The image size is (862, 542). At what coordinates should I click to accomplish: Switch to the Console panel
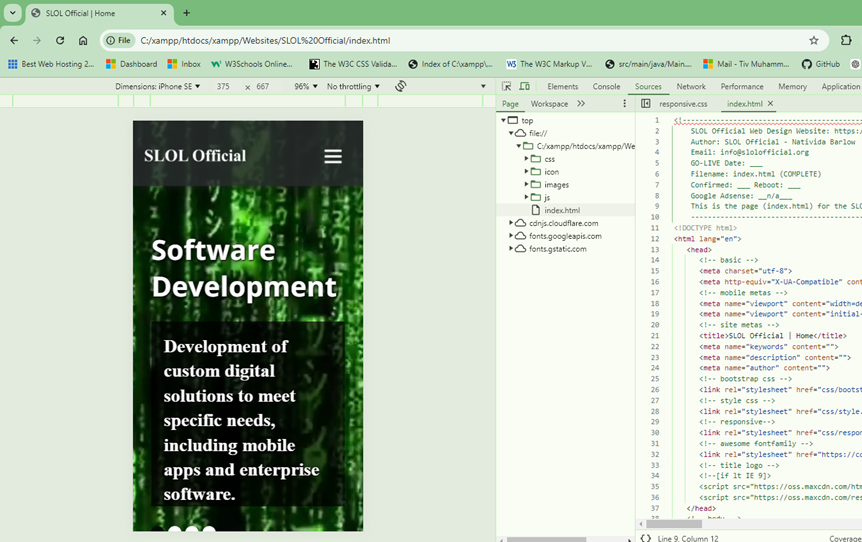point(606,86)
